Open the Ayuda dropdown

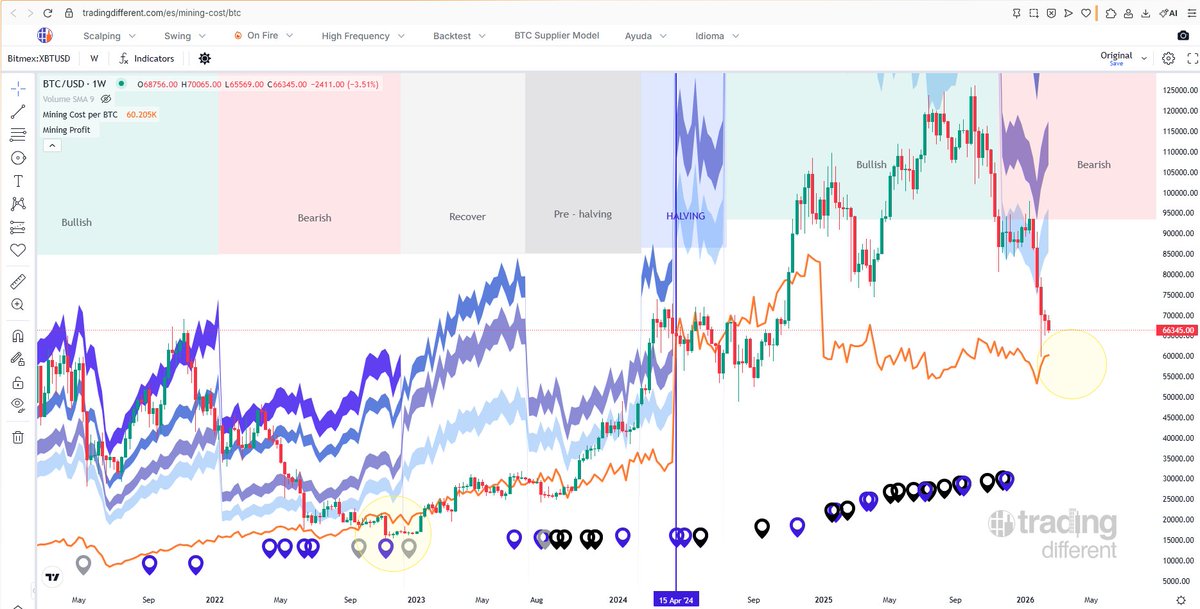coord(645,35)
